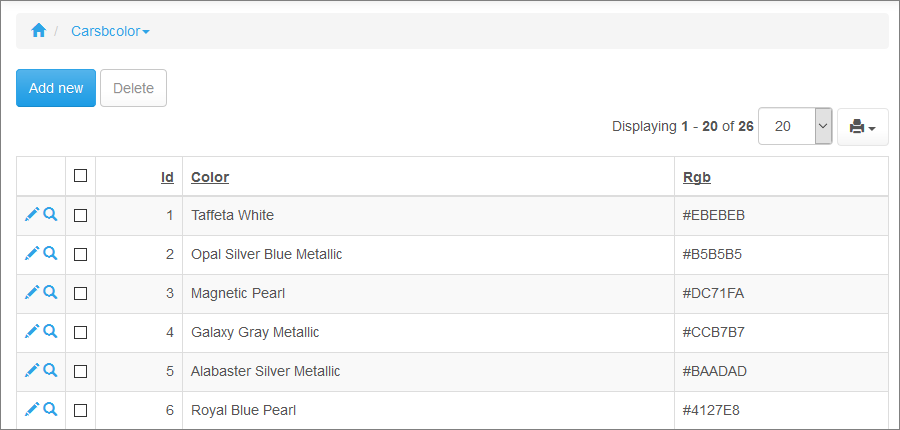
Task: Expand the printer export dropdown
Action: 862,127
